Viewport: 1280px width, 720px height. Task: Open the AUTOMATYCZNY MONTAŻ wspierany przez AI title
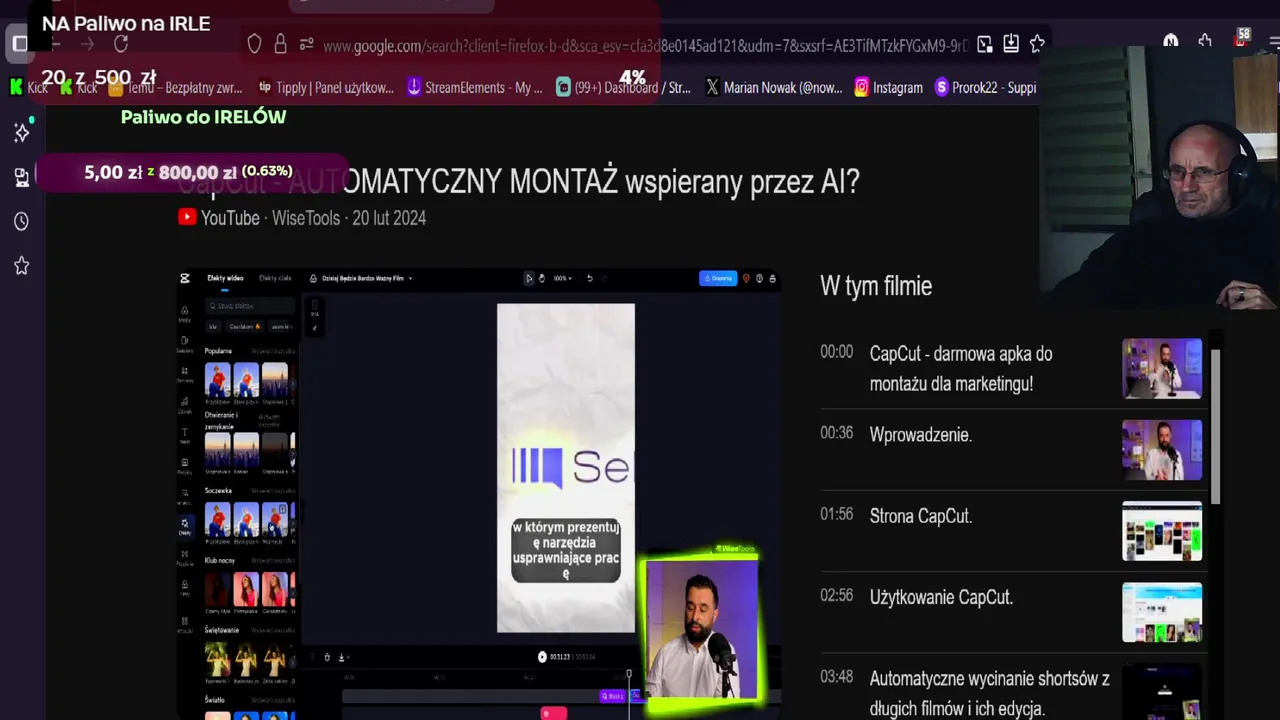pyautogui.click(x=518, y=181)
